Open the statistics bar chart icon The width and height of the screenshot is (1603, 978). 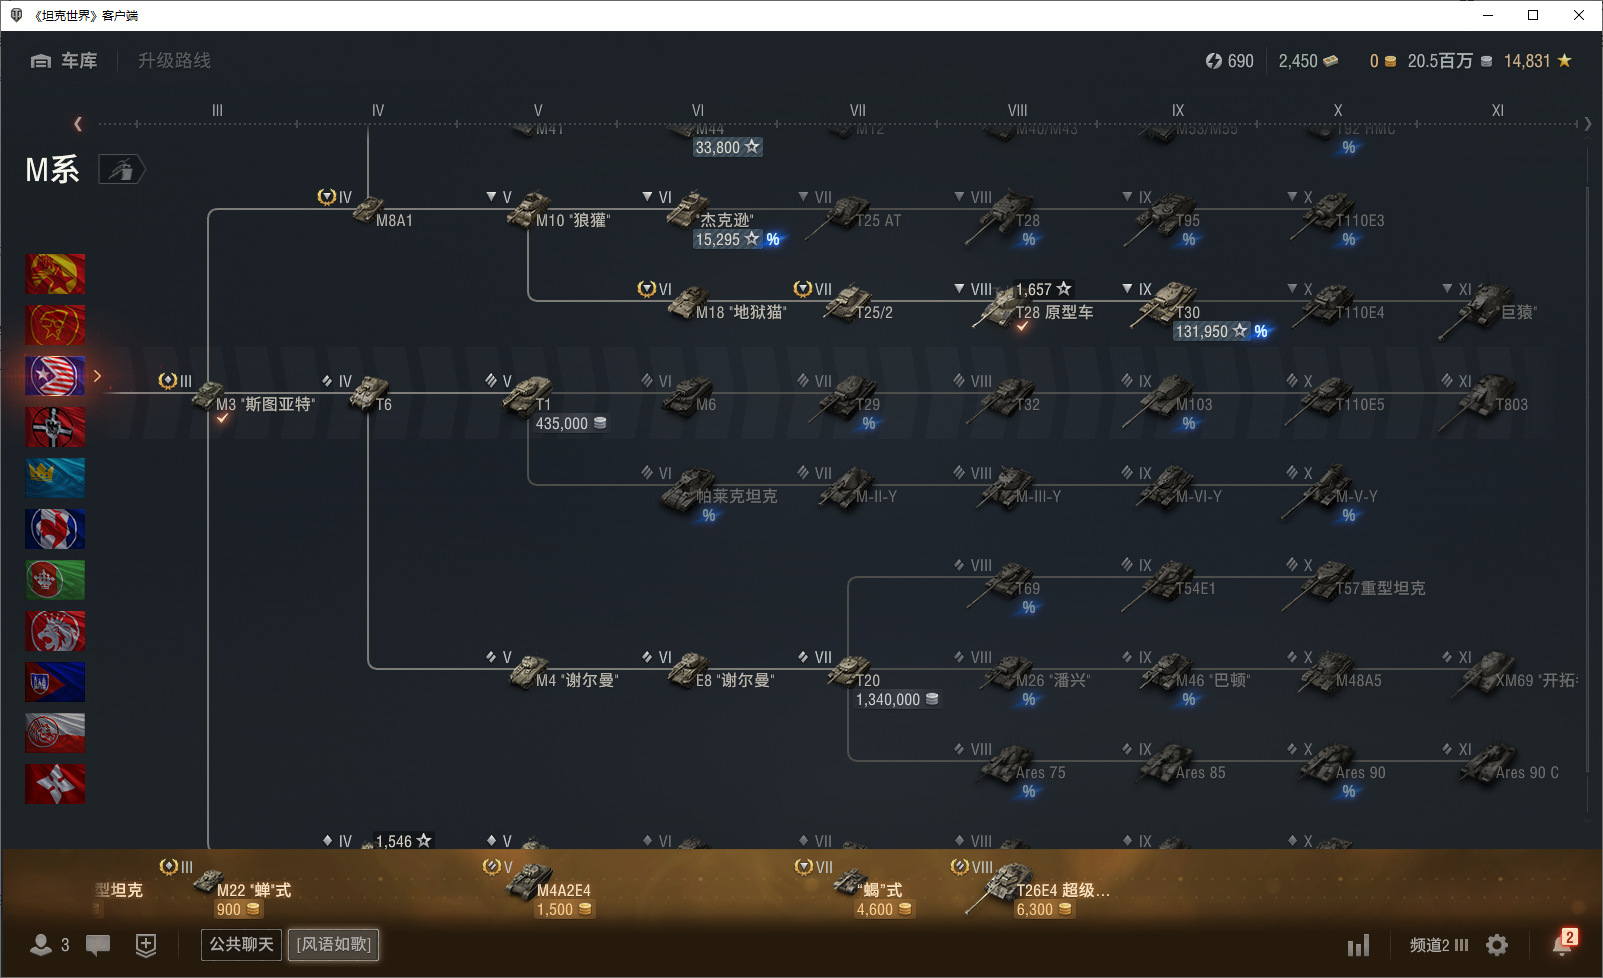click(x=1358, y=945)
